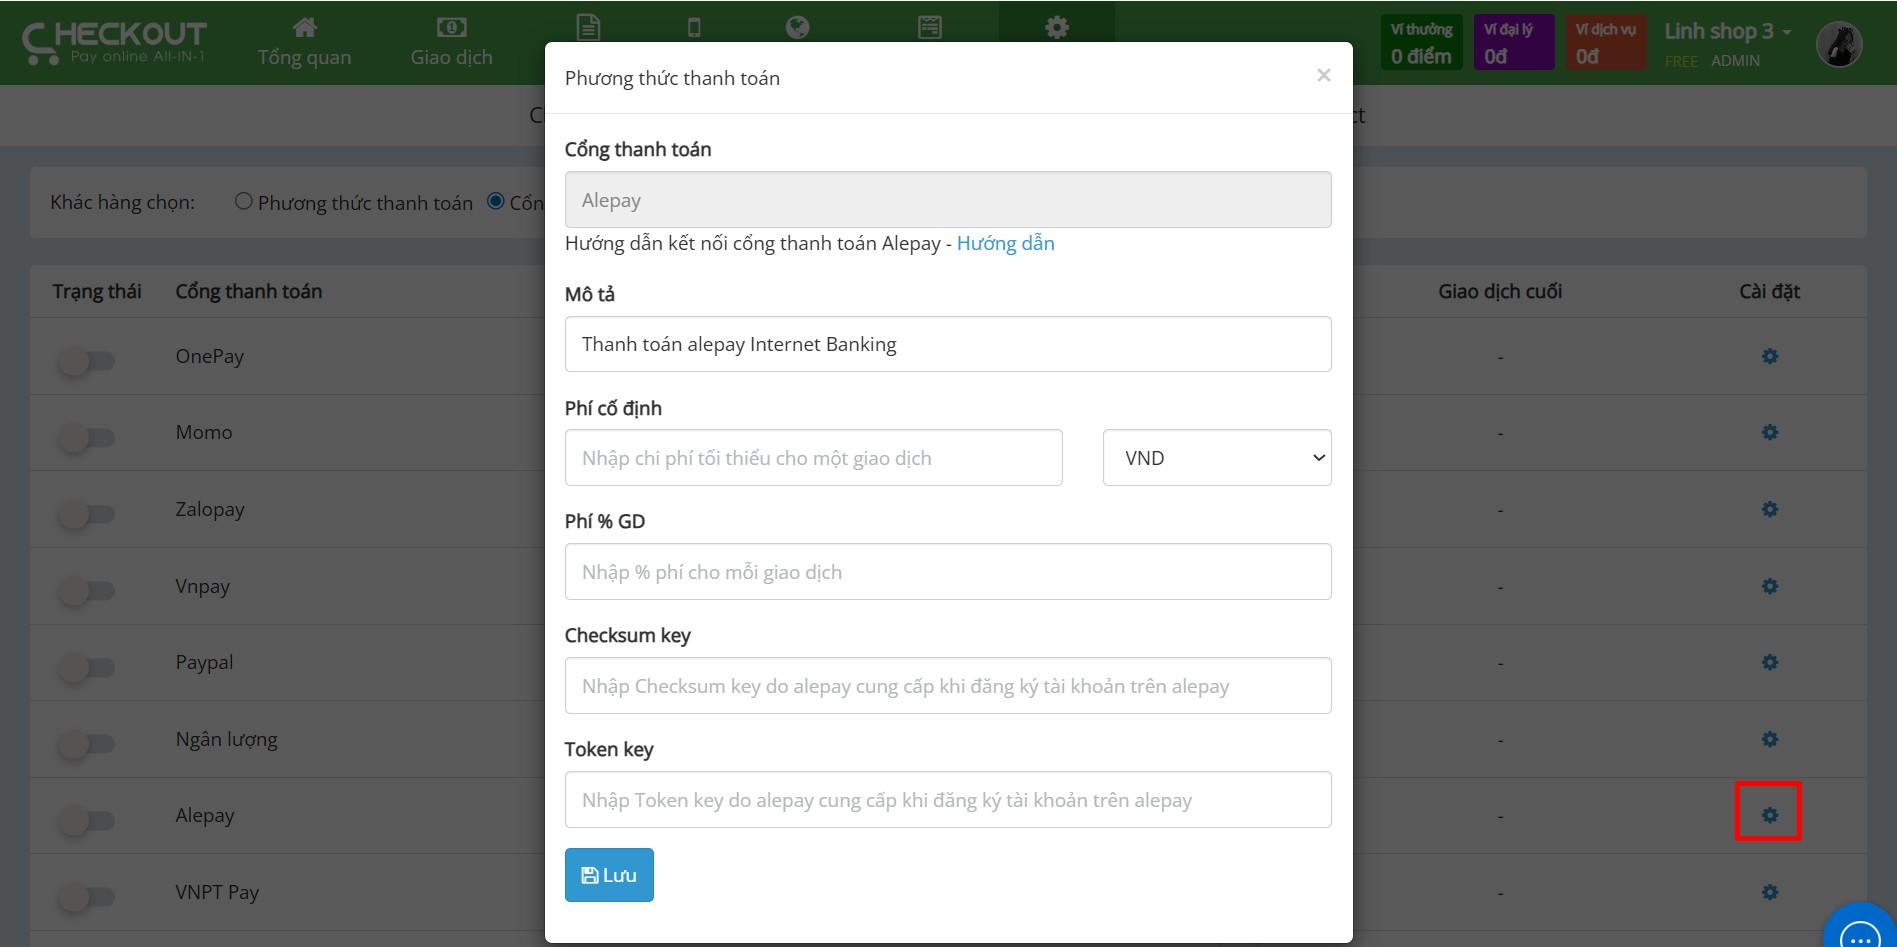Click the user avatar picture

pyautogui.click(x=1839, y=44)
